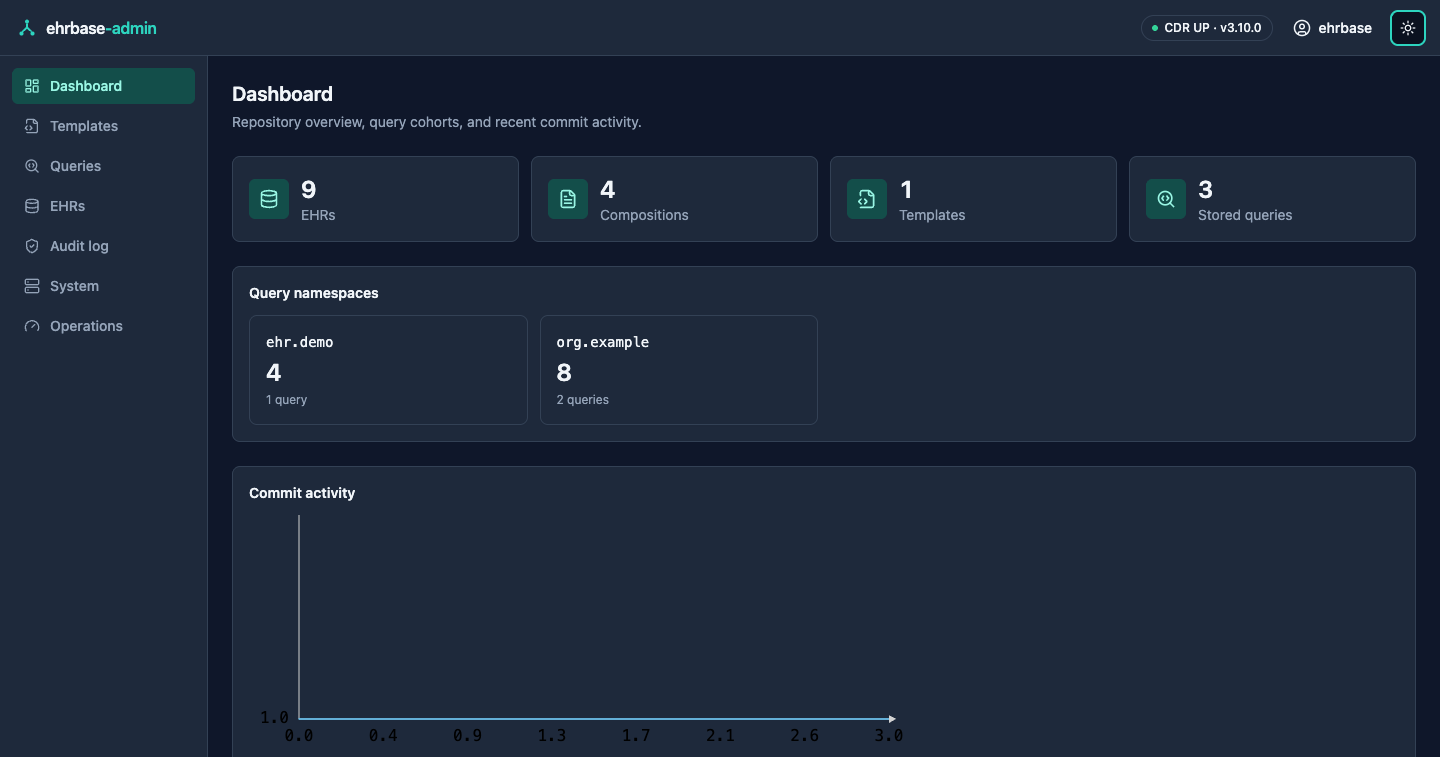Click the Repository overview description text
1440x757 pixels.
[x=437, y=122]
